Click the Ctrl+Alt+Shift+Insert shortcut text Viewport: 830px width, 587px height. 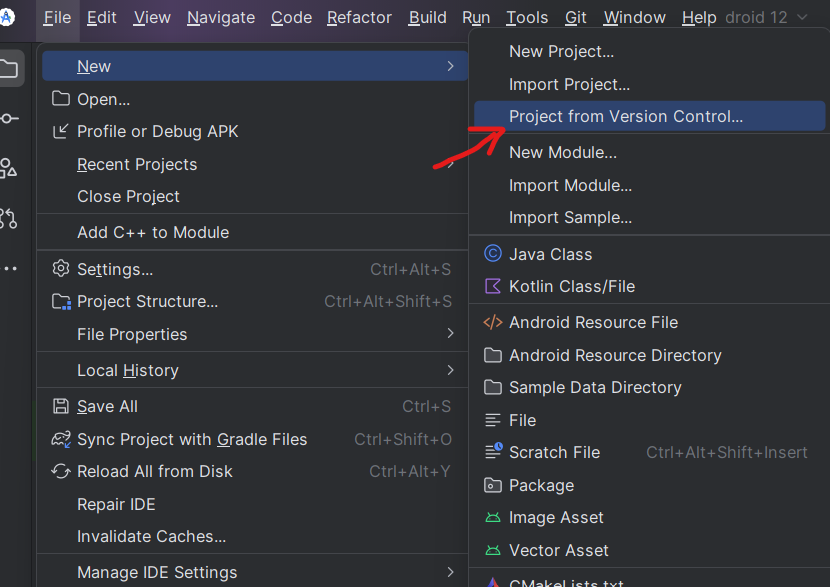[x=727, y=453]
